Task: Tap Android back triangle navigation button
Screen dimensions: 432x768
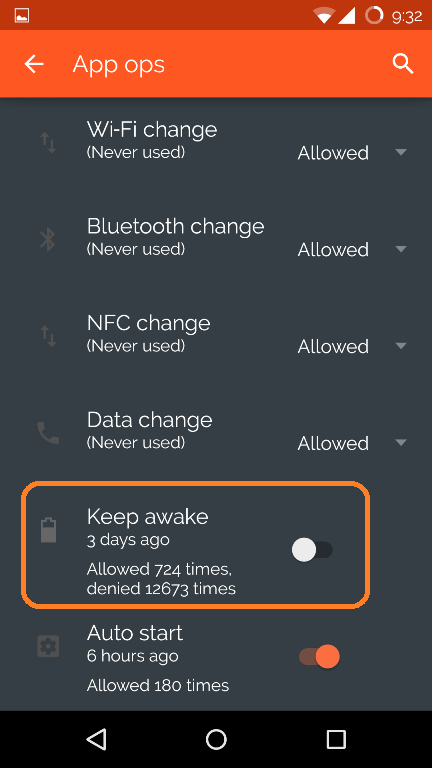Action: point(96,739)
